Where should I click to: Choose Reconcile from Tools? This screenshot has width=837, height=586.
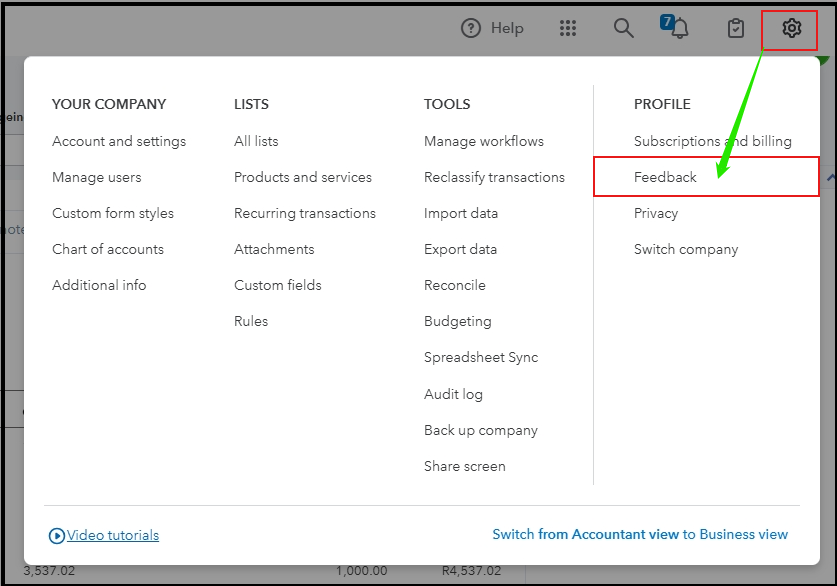[455, 285]
